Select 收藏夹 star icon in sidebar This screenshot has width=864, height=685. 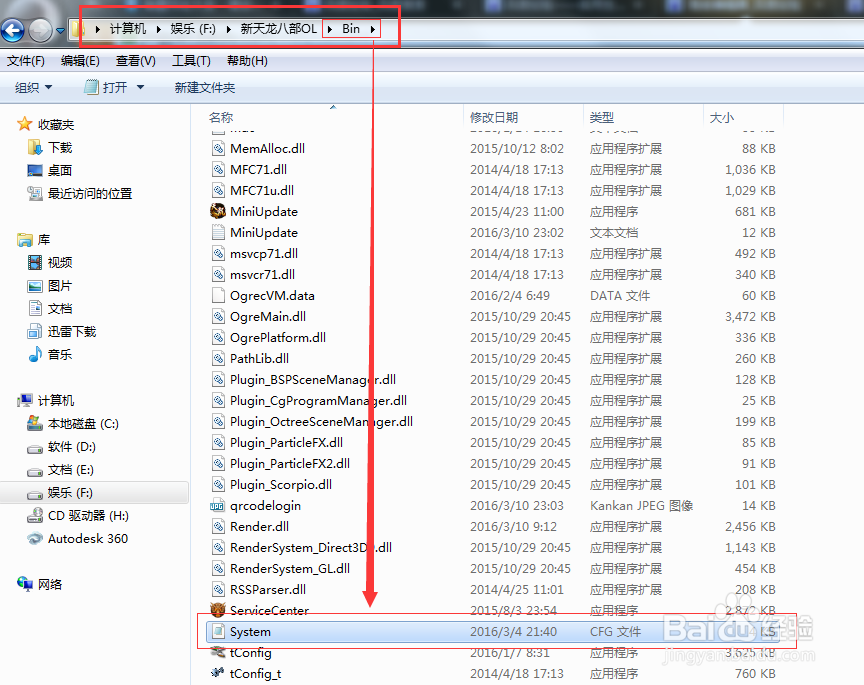click(24, 124)
